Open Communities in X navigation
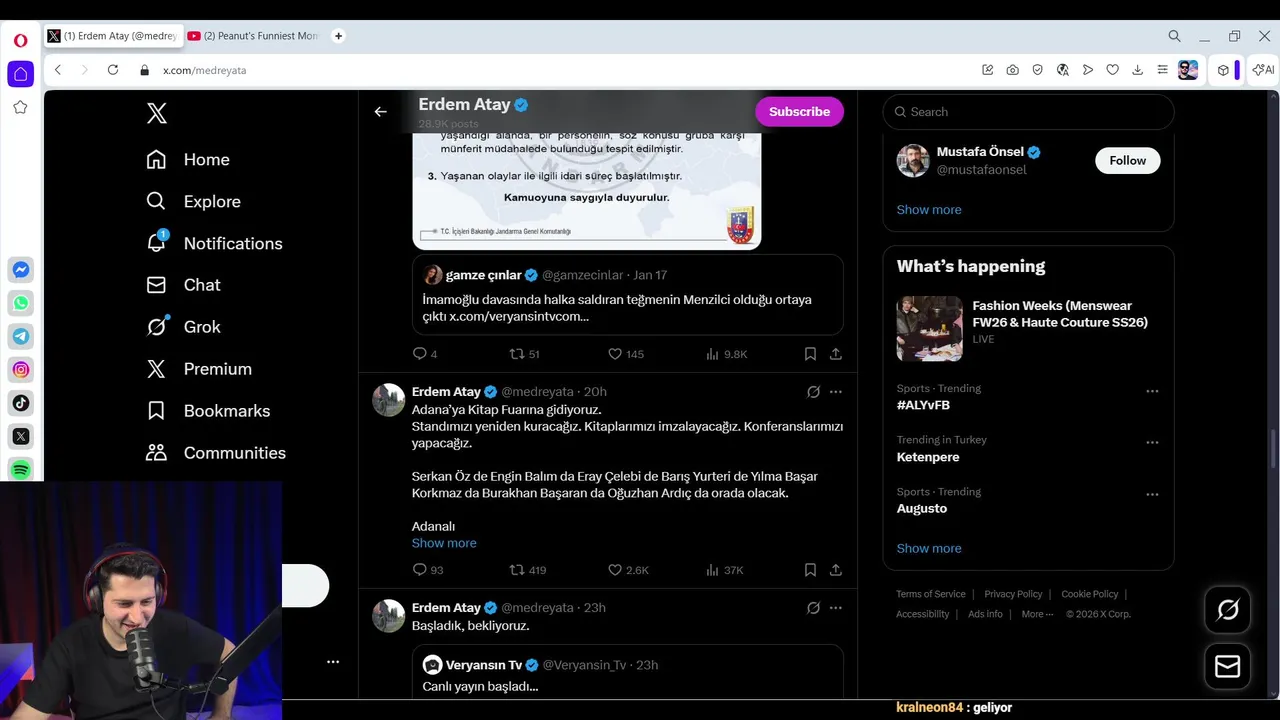 point(216,453)
